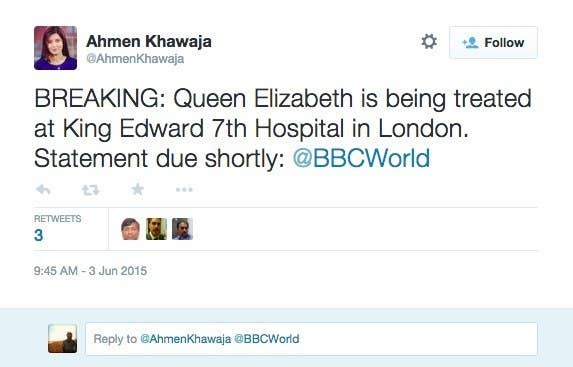Click the Follow button
The height and width of the screenshot is (367, 573).
(x=493, y=42)
